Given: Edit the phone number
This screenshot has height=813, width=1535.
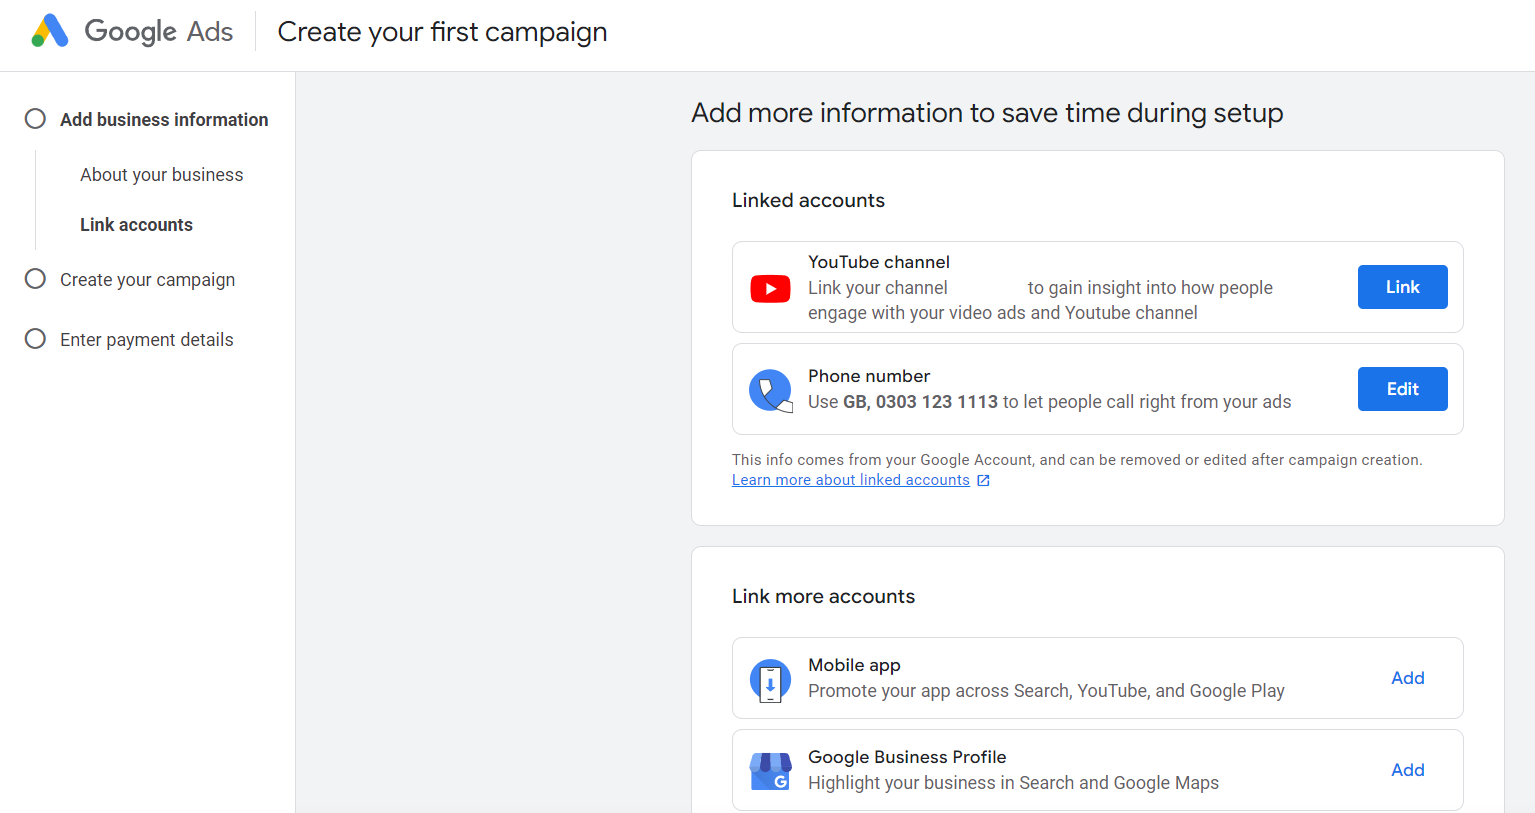Looking at the screenshot, I should [1402, 389].
